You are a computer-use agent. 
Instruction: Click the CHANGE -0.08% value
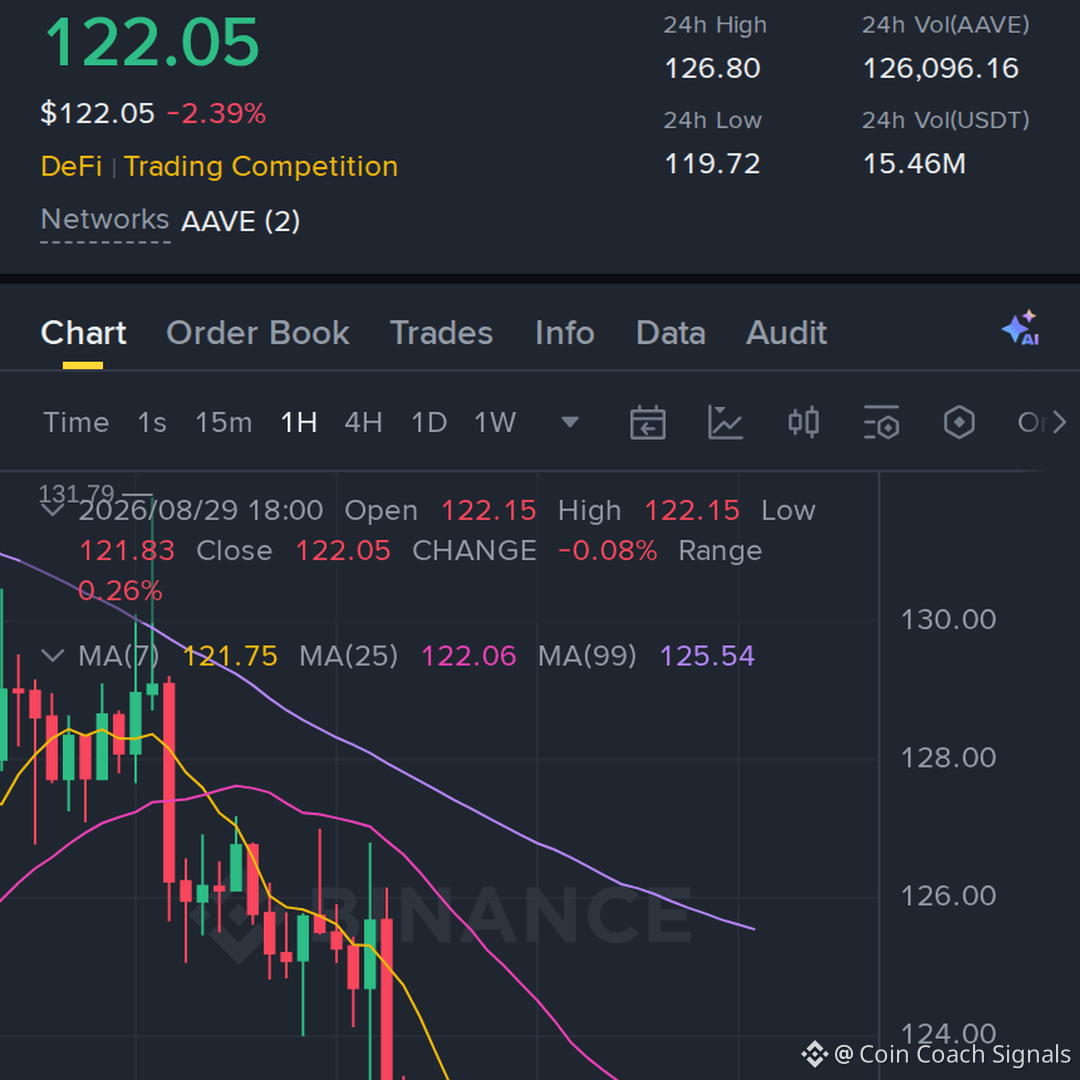608,551
